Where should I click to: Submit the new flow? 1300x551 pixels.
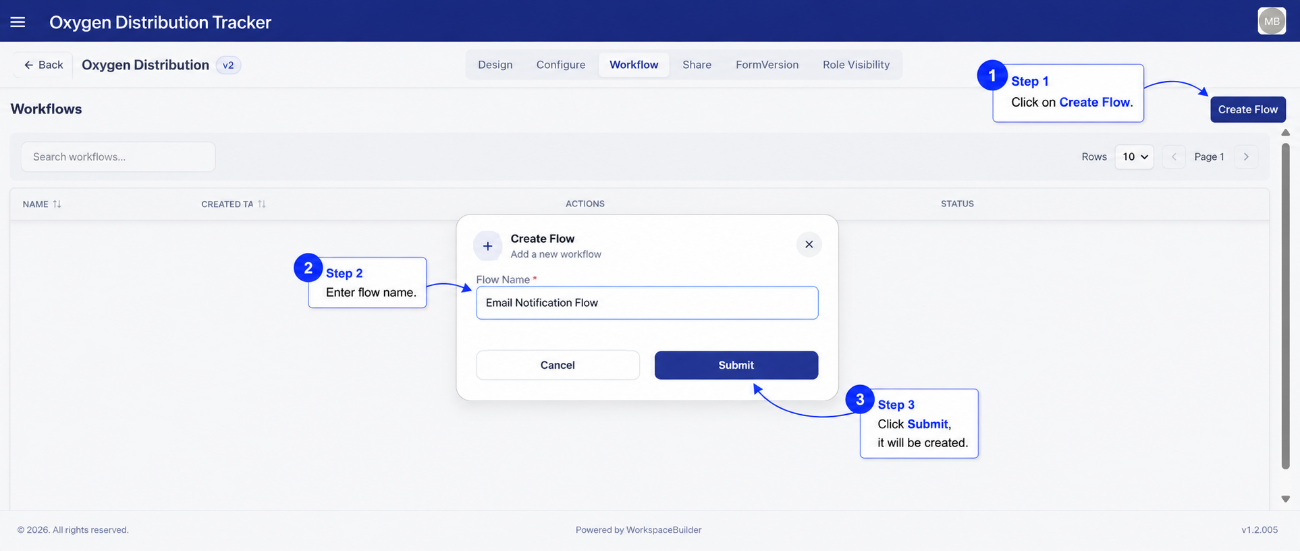pos(736,365)
